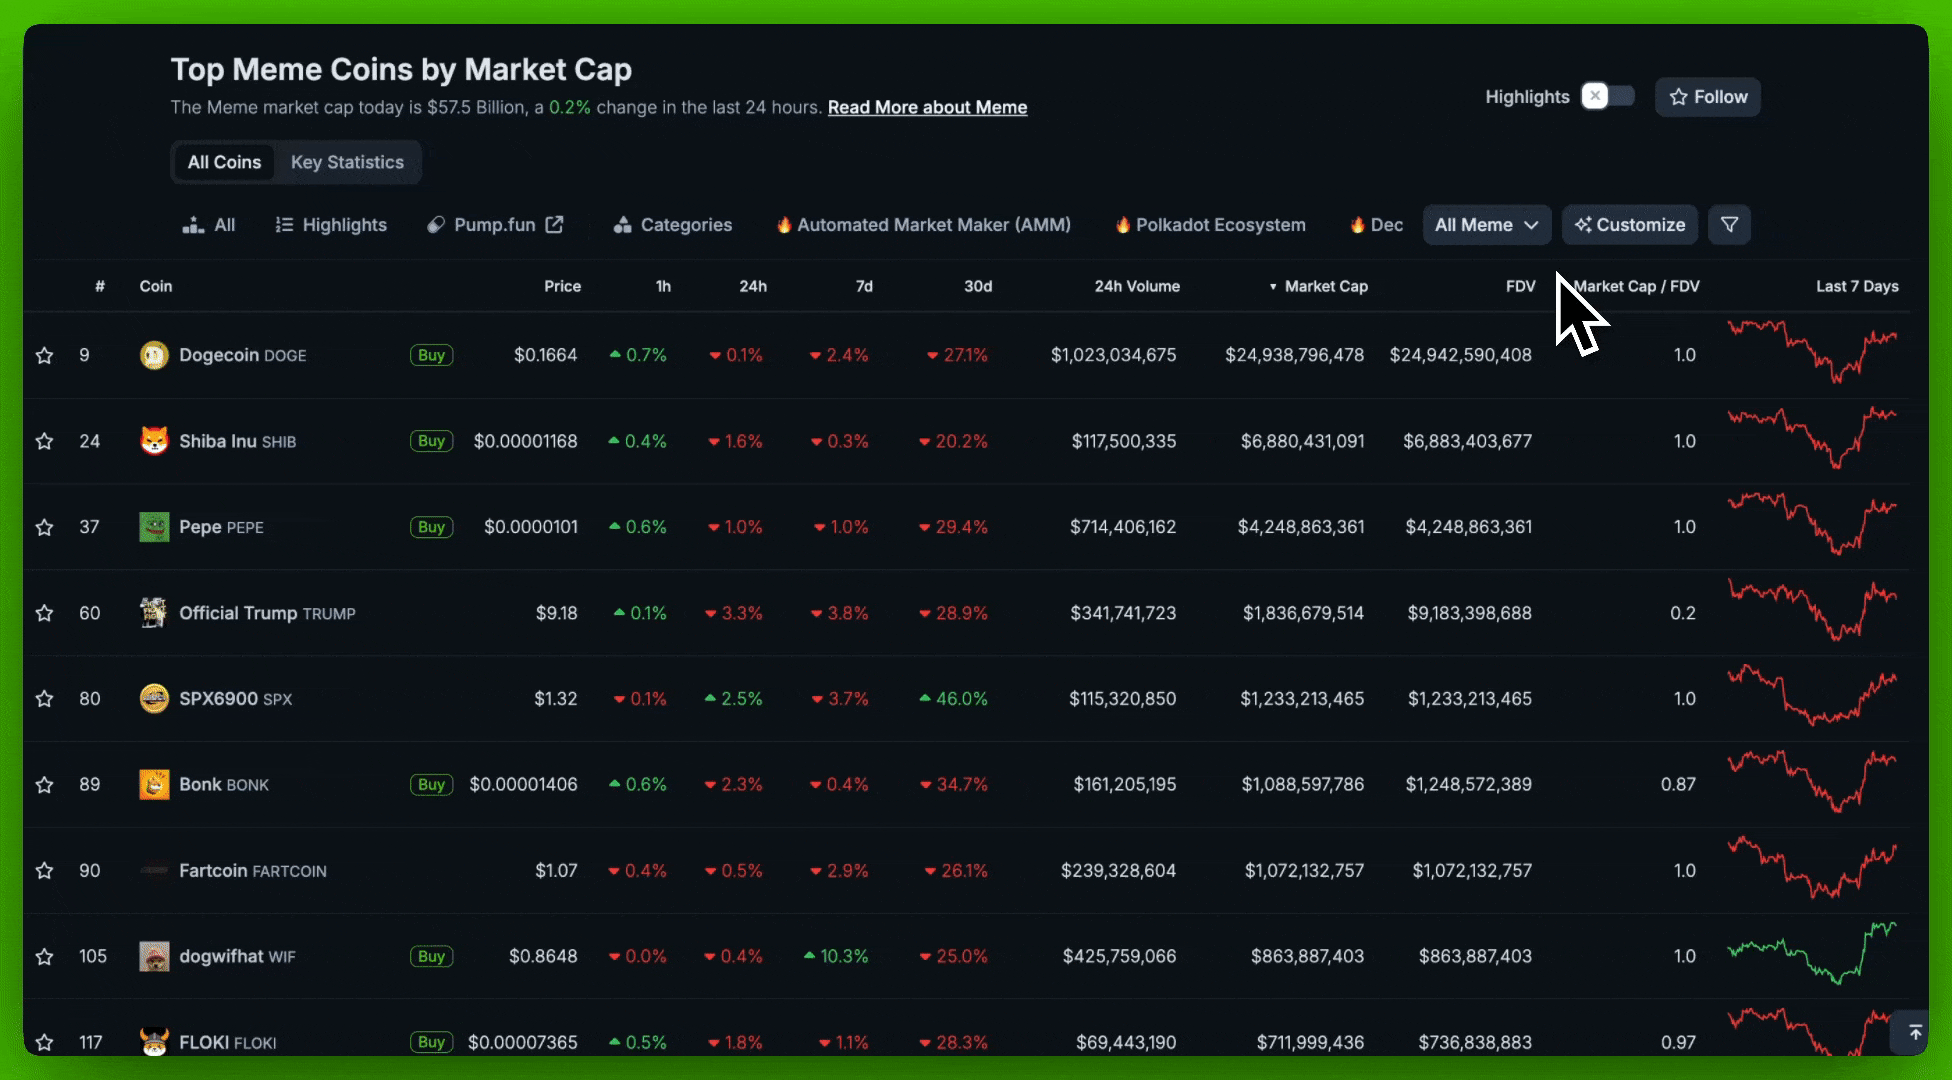Click the Highlights list icon in the filter row
Viewport: 1952px width, 1080px height.
283,224
